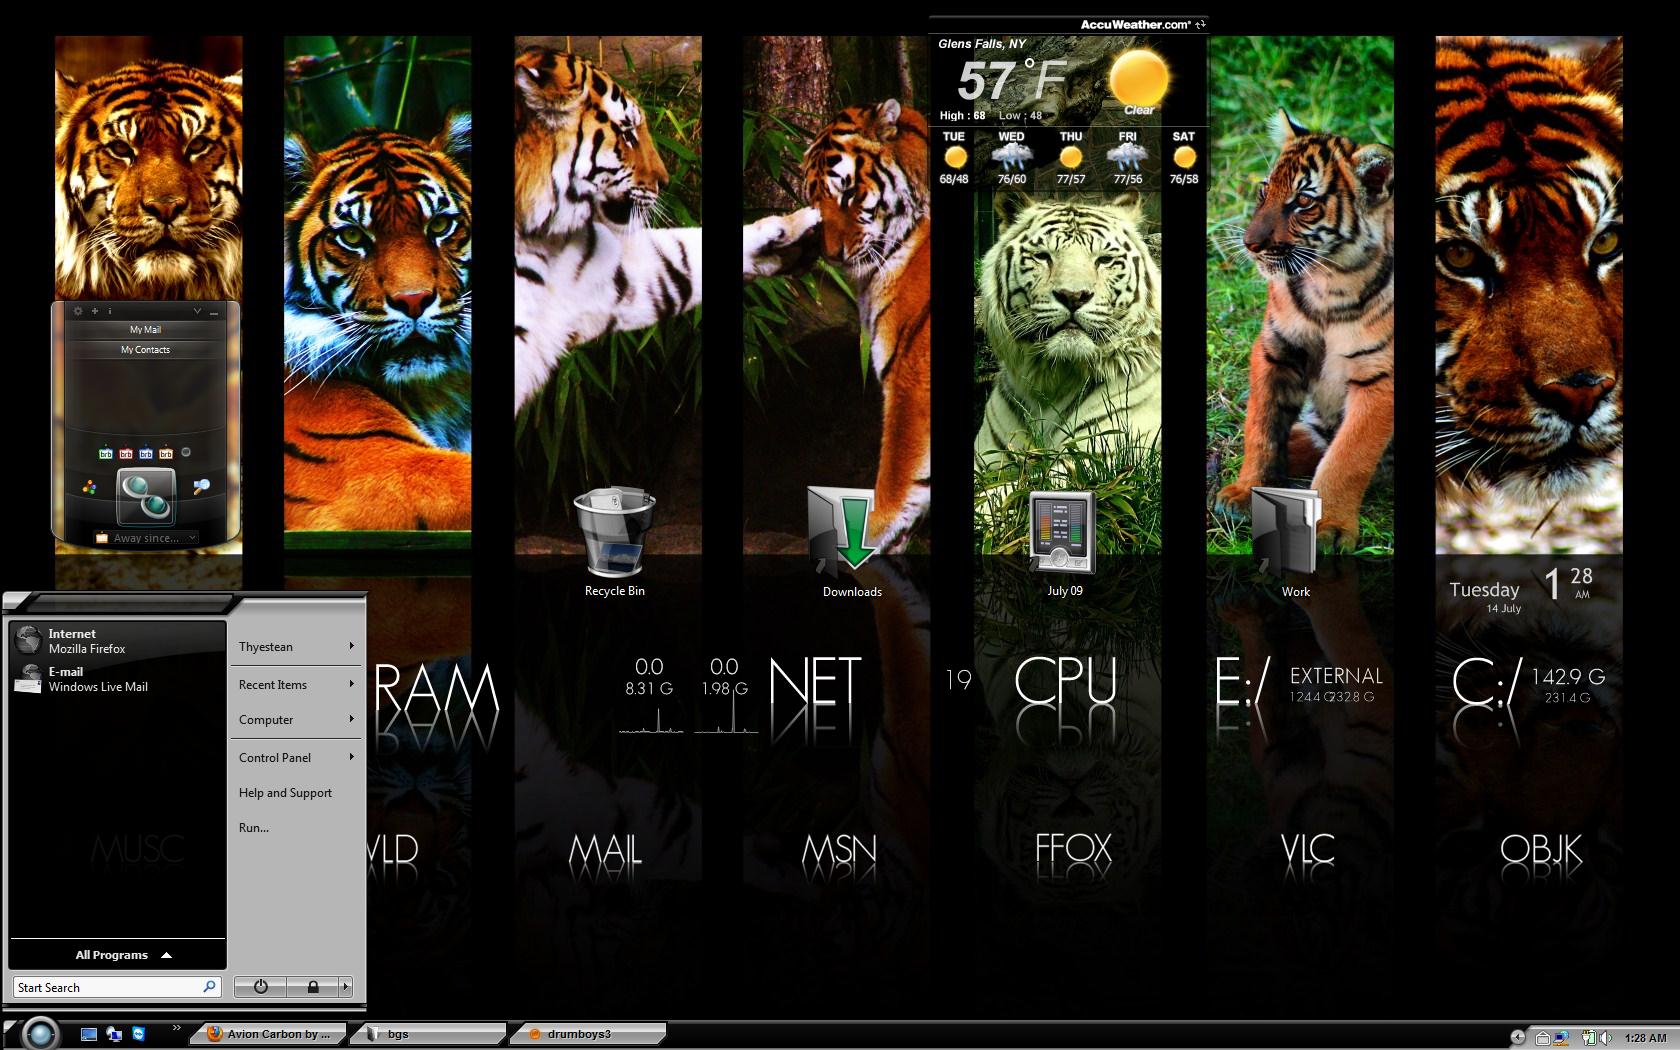This screenshot has width=1680, height=1050.
Task: Click the AccuWeather refresh icon
Action: 1200,24
